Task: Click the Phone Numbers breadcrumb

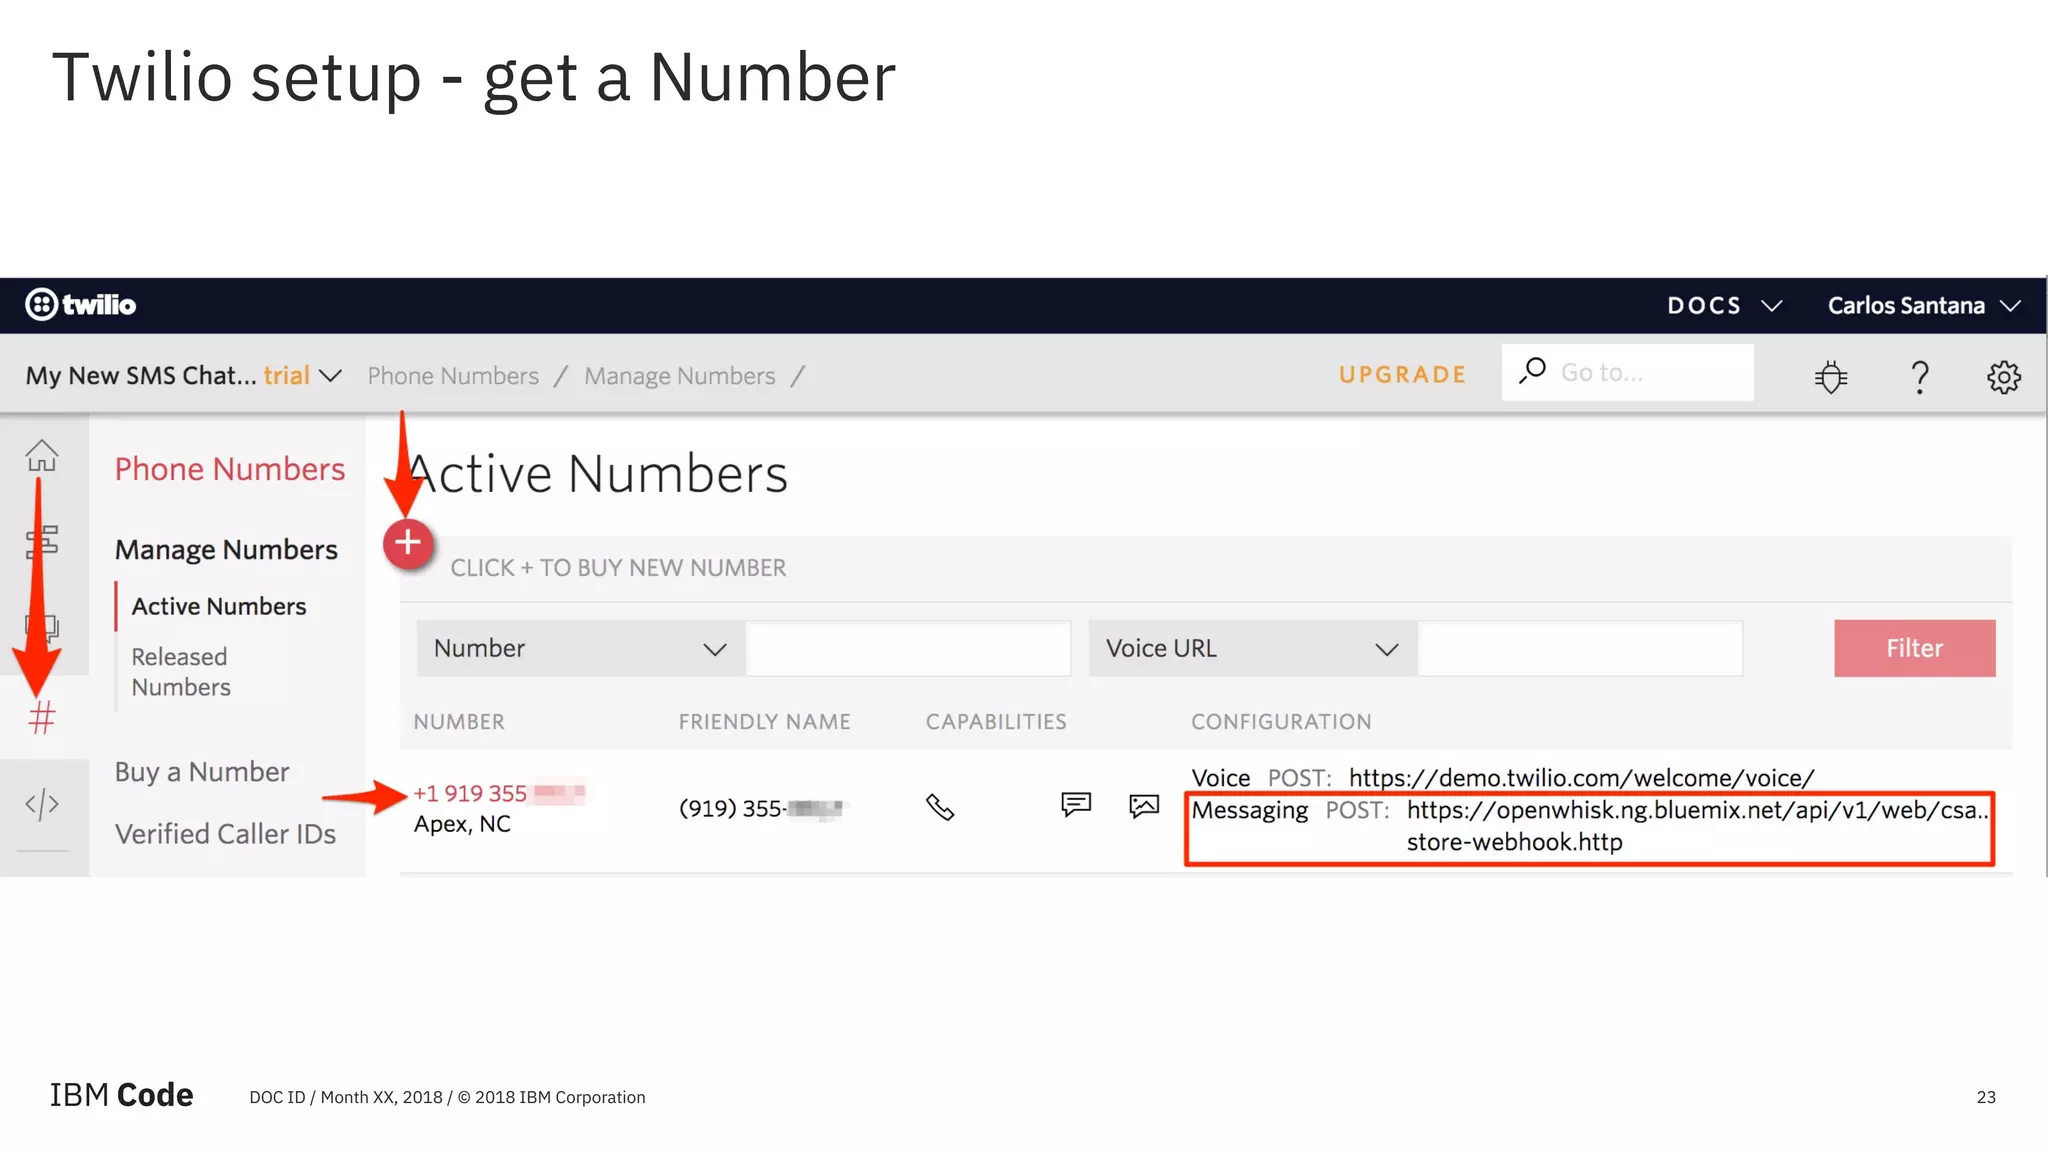Action: pyautogui.click(x=453, y=376)
